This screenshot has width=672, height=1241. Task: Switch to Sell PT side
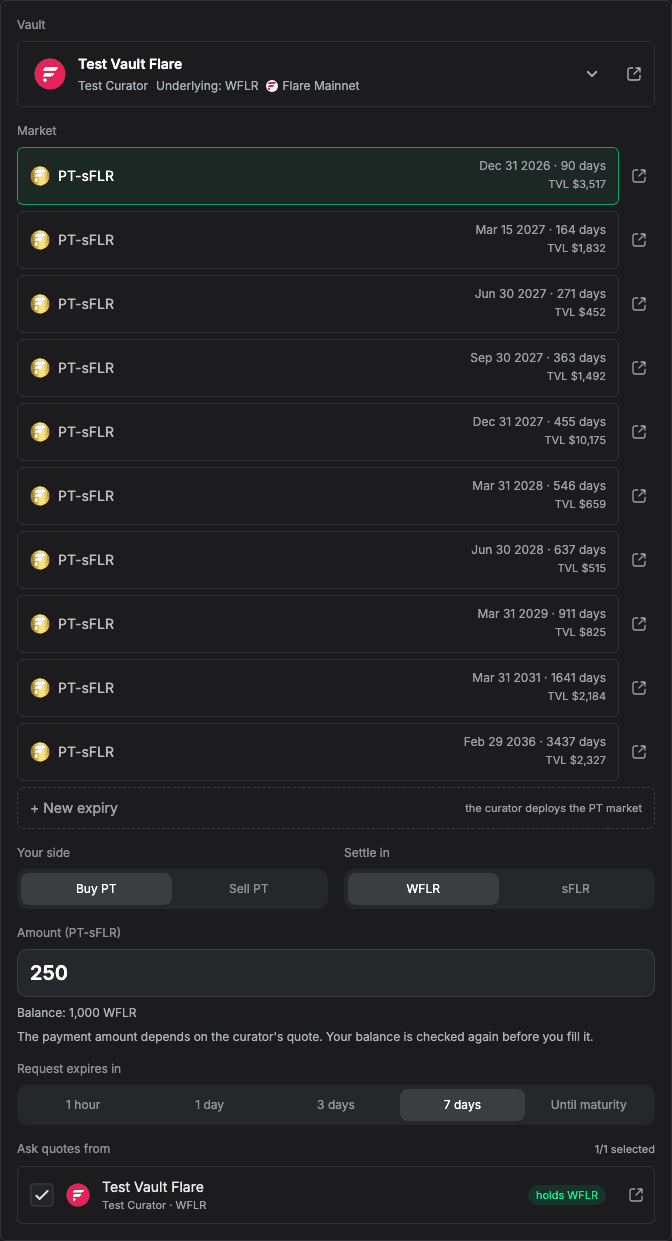tap(248, 889)
